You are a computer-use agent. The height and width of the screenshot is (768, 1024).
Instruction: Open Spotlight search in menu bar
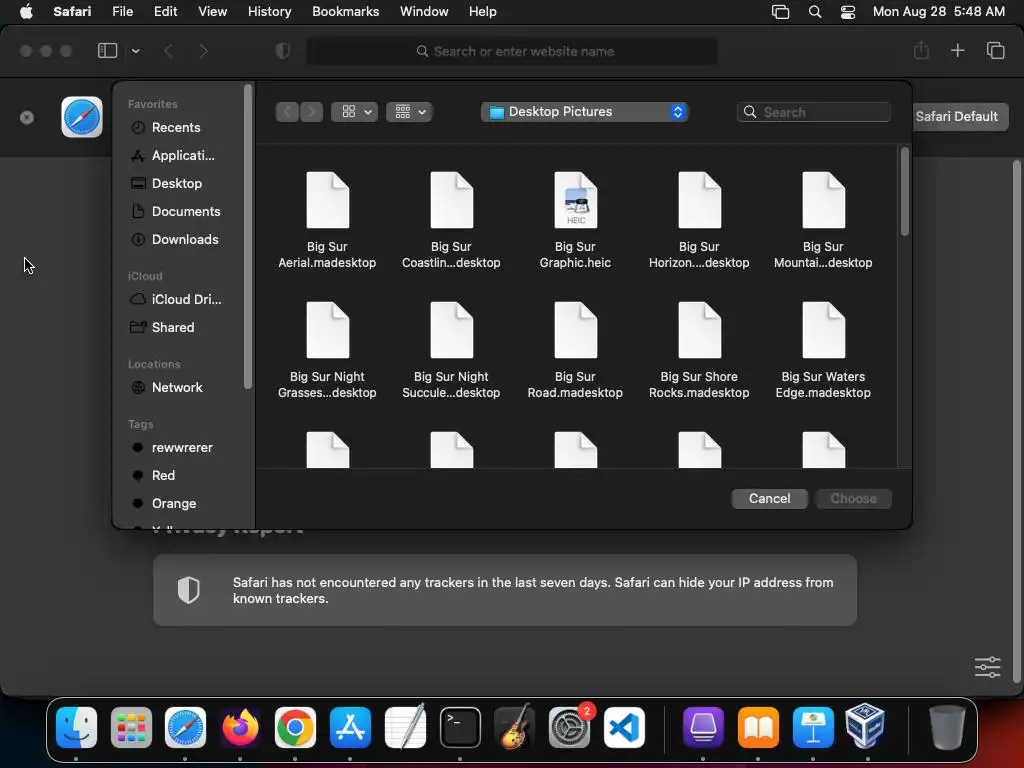tap(814, 12)
